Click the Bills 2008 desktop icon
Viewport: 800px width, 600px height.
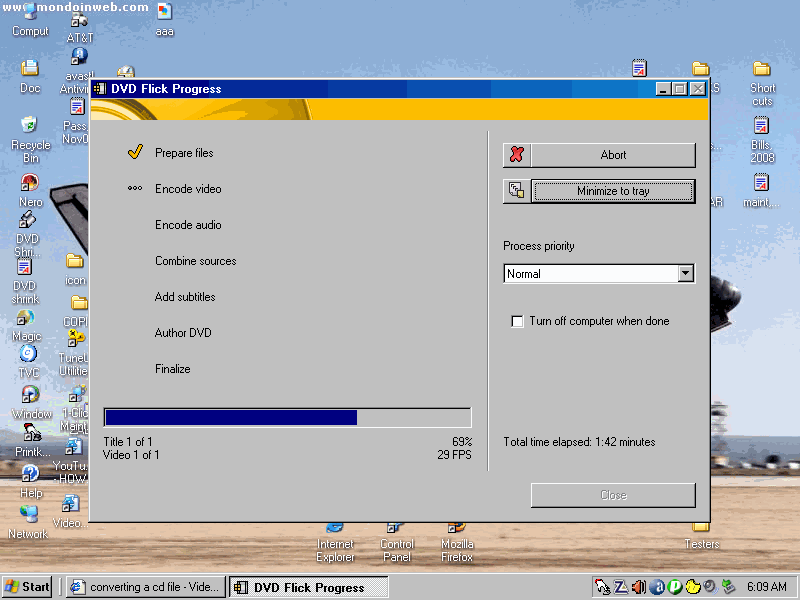(761, 126)
